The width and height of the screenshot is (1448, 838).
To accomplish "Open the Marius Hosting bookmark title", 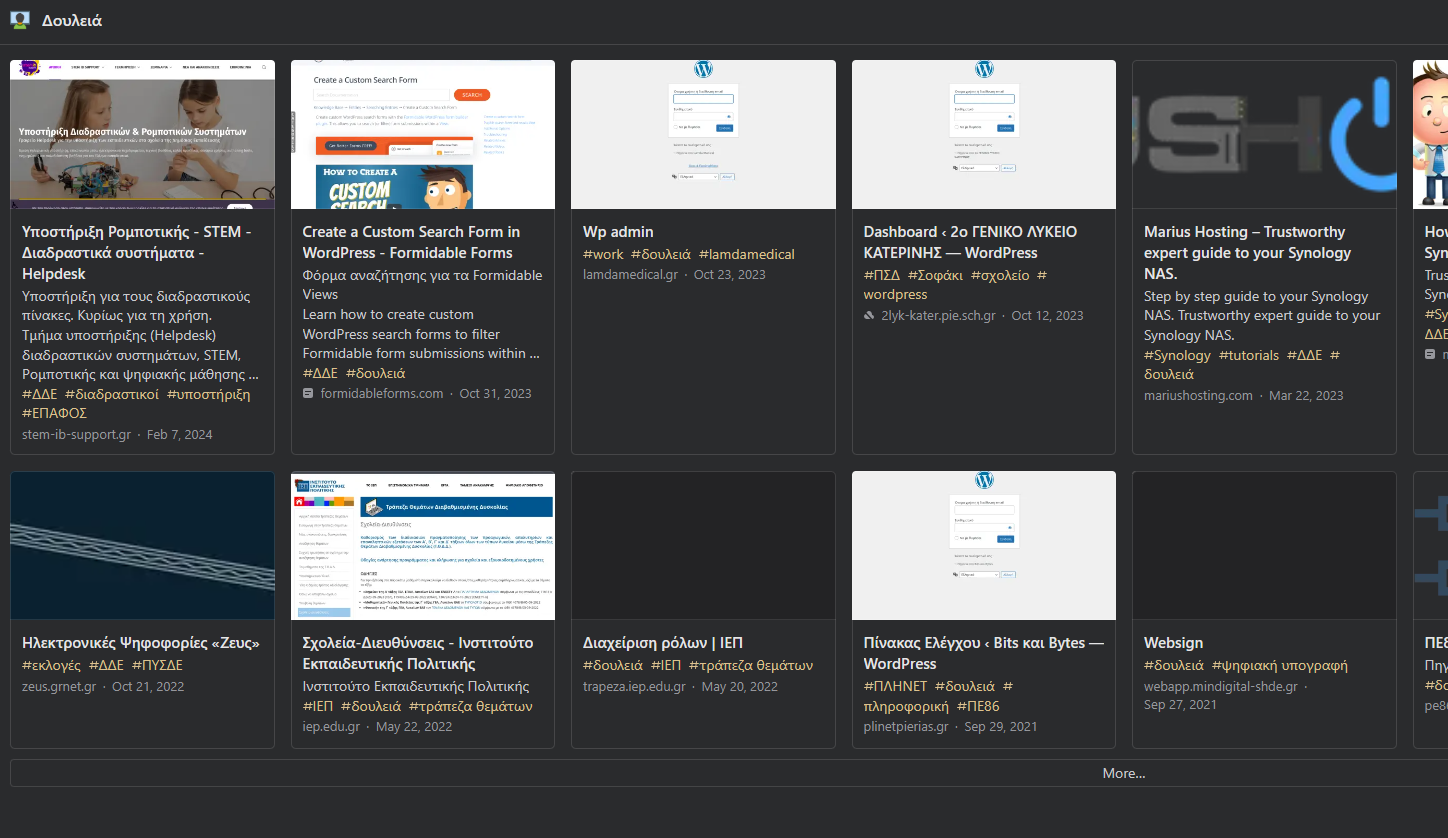I will 1247,253.
